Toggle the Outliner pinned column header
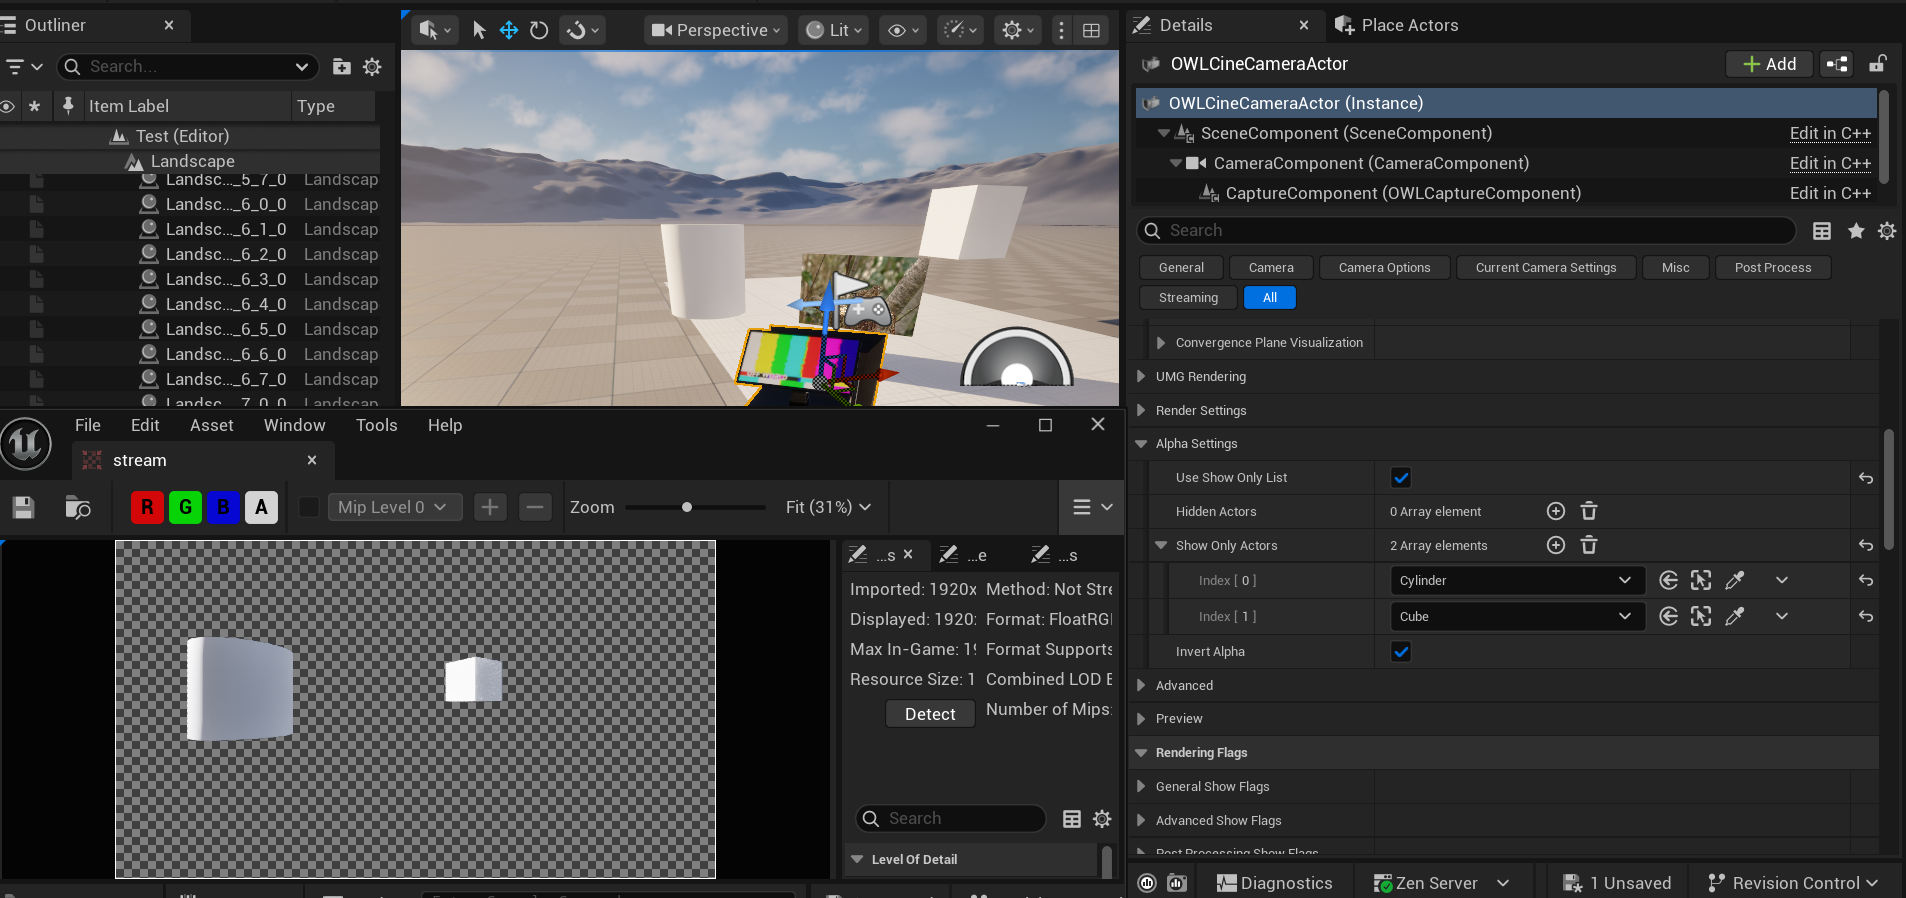Viewport: 1906px width, 898px height. tap(68, 105)
